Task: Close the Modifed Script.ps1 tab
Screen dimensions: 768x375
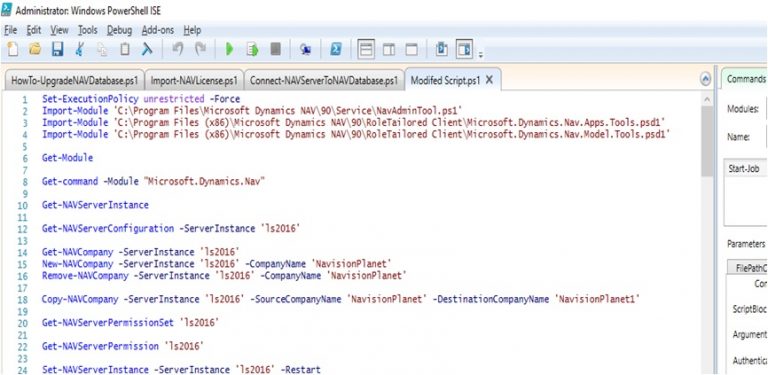Action: (489, 80)
